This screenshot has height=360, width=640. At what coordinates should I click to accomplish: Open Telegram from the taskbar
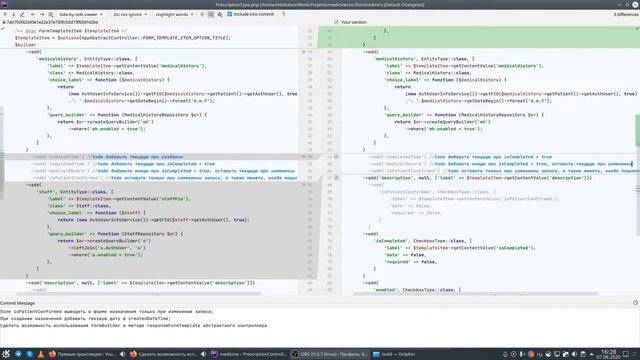(18, 354)
